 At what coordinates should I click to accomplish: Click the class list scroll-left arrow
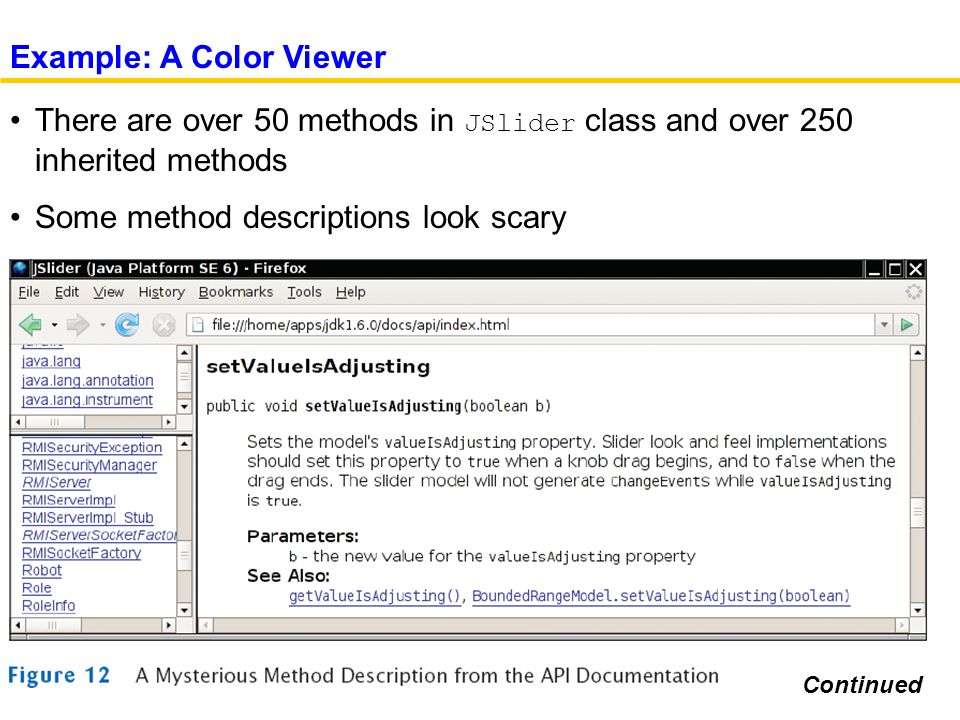[x=18, y=625]
